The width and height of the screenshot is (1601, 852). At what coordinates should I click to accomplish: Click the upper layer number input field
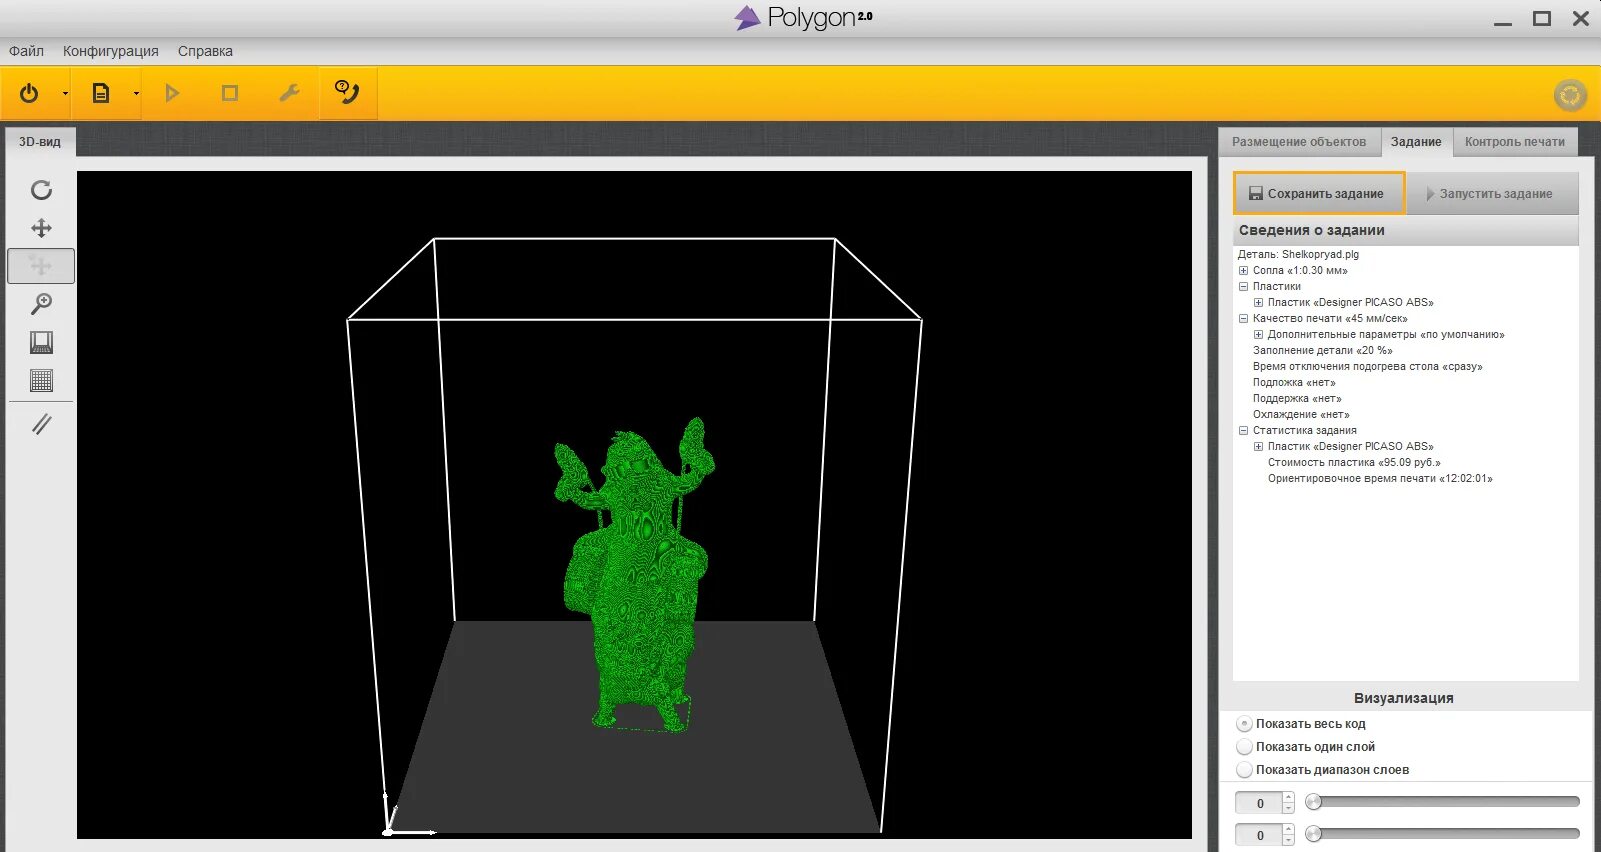pos(1259,803)
